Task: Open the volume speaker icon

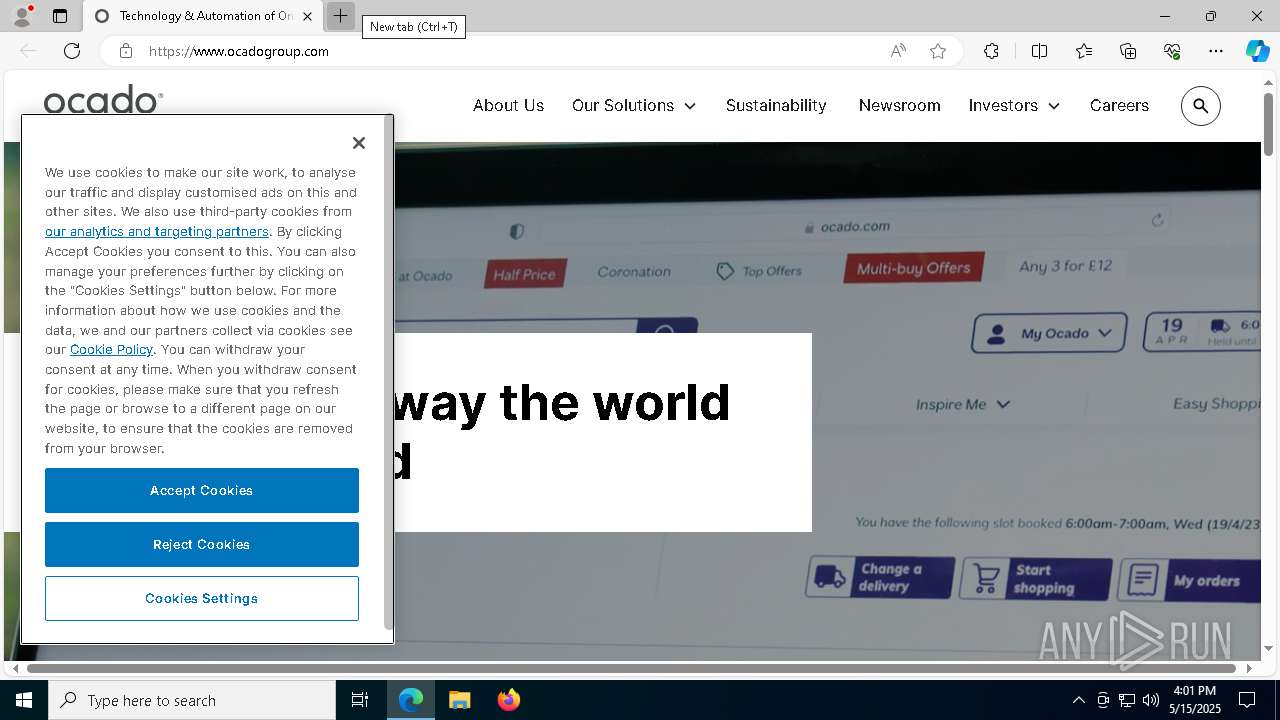Action: click(x=1151, y=700)
